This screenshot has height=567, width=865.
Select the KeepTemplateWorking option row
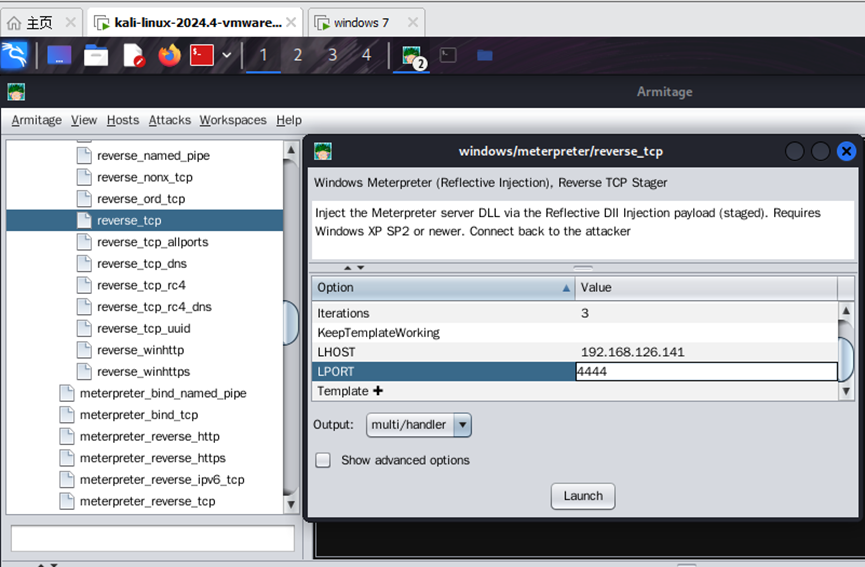574,333
